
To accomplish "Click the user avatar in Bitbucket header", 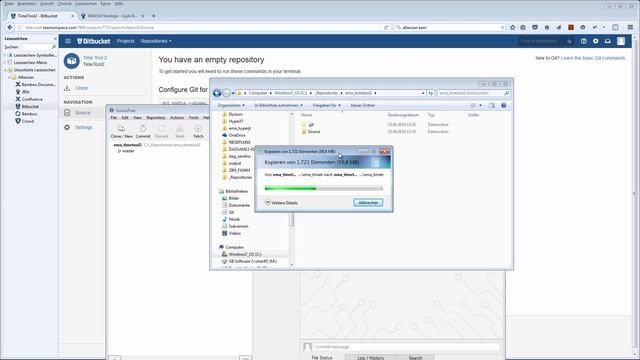I will 621,41.
